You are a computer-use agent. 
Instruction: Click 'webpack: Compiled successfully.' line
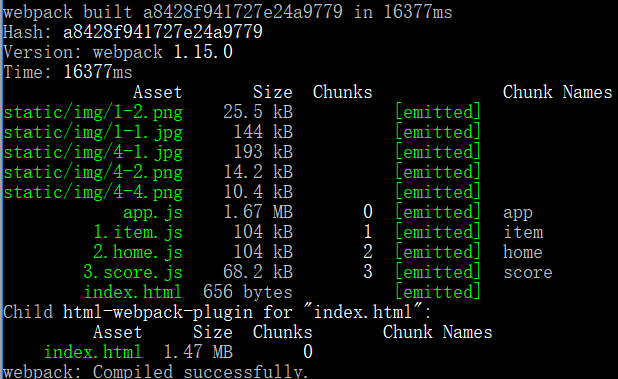[x=155, y=372]
